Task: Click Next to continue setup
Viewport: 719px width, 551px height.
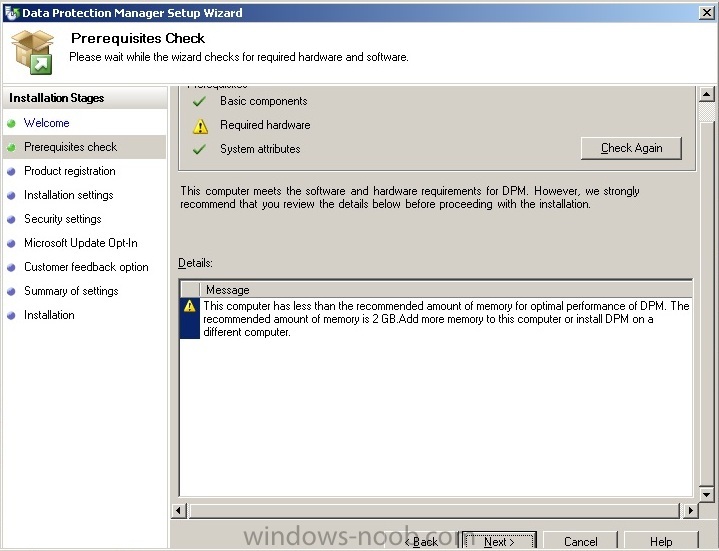Action: tap(499, 541)
